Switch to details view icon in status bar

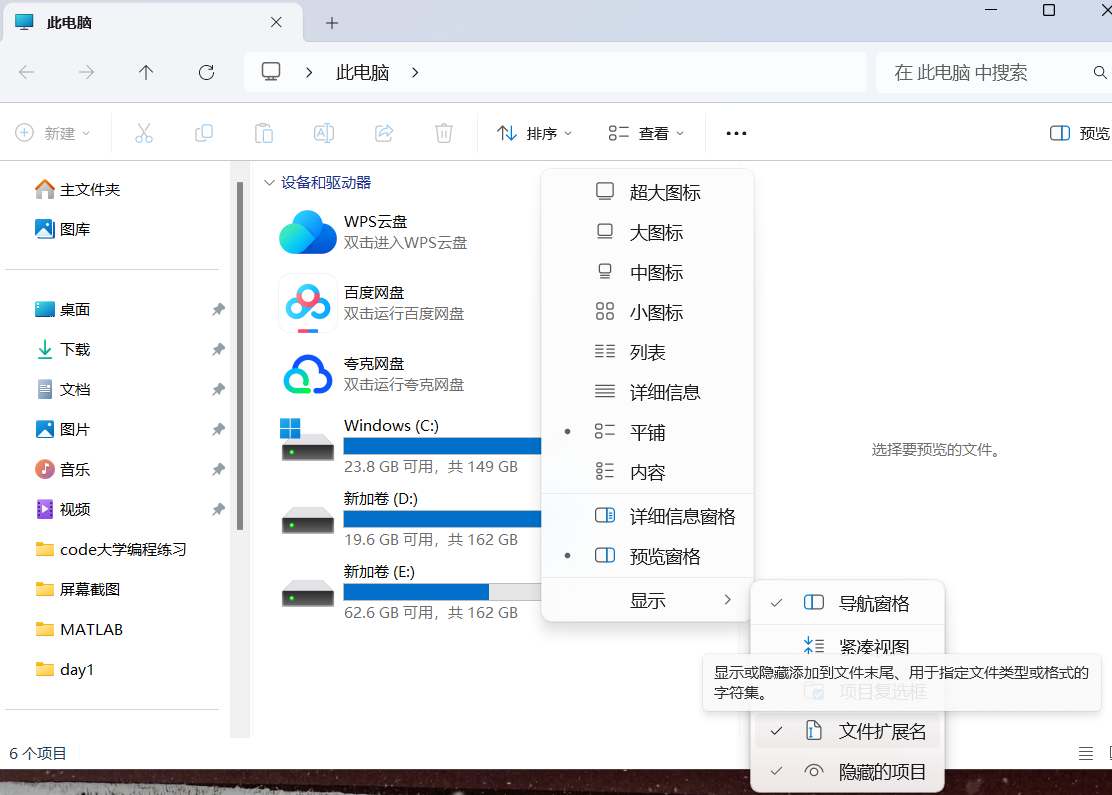click(x=1086, y=753)
